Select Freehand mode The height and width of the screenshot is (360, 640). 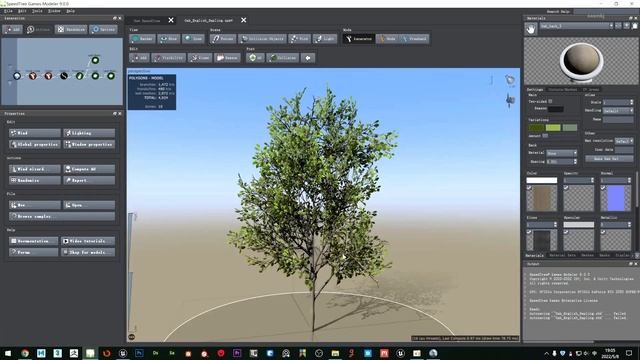point(414,39)
